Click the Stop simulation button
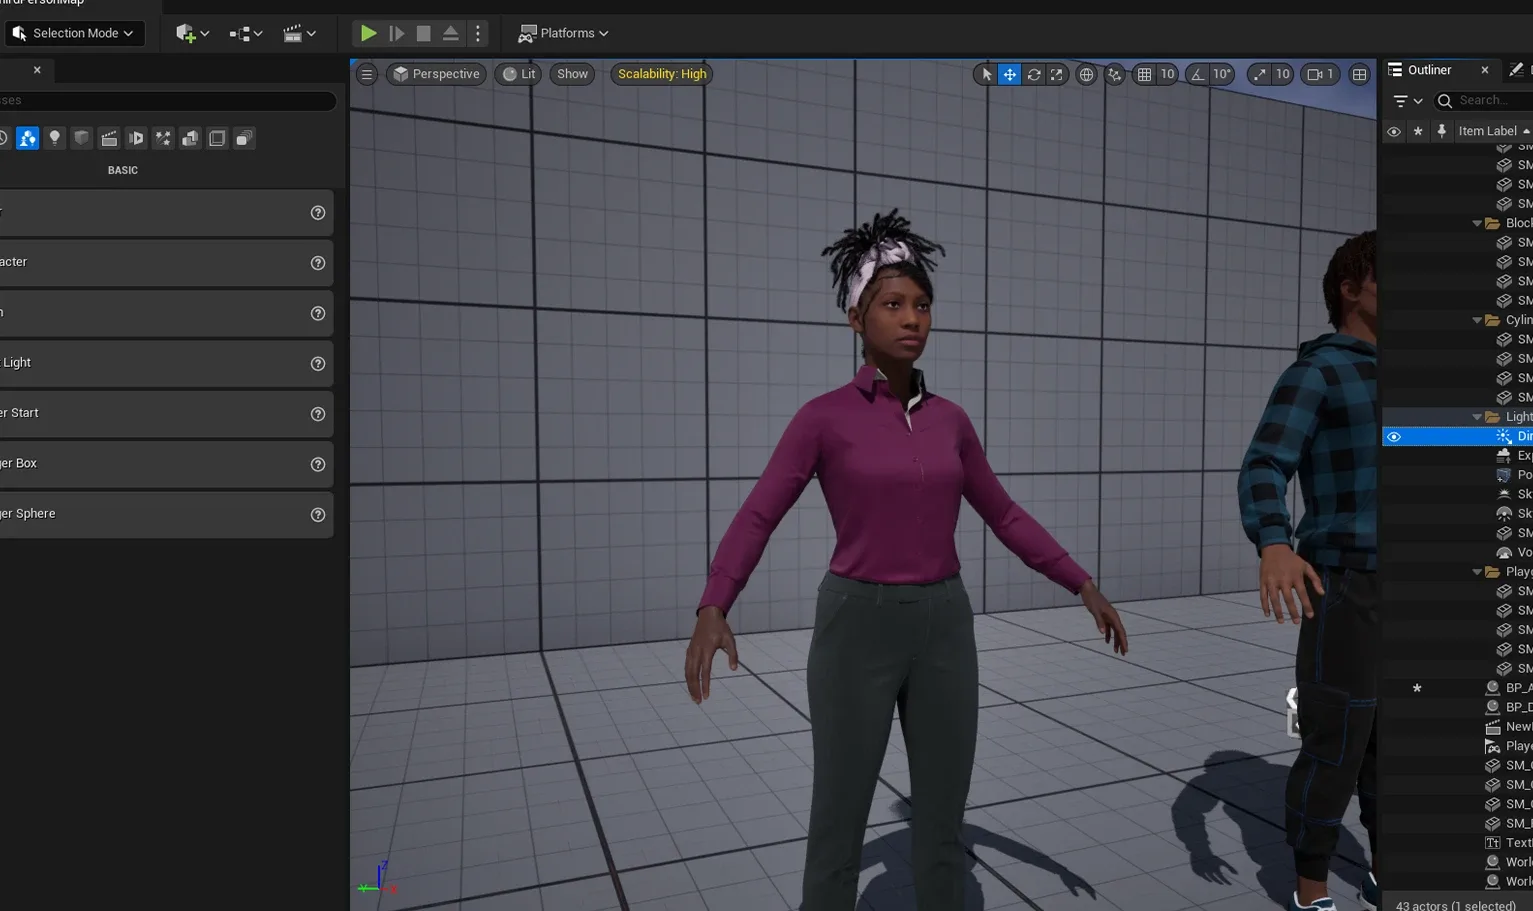 pos(423,33)
